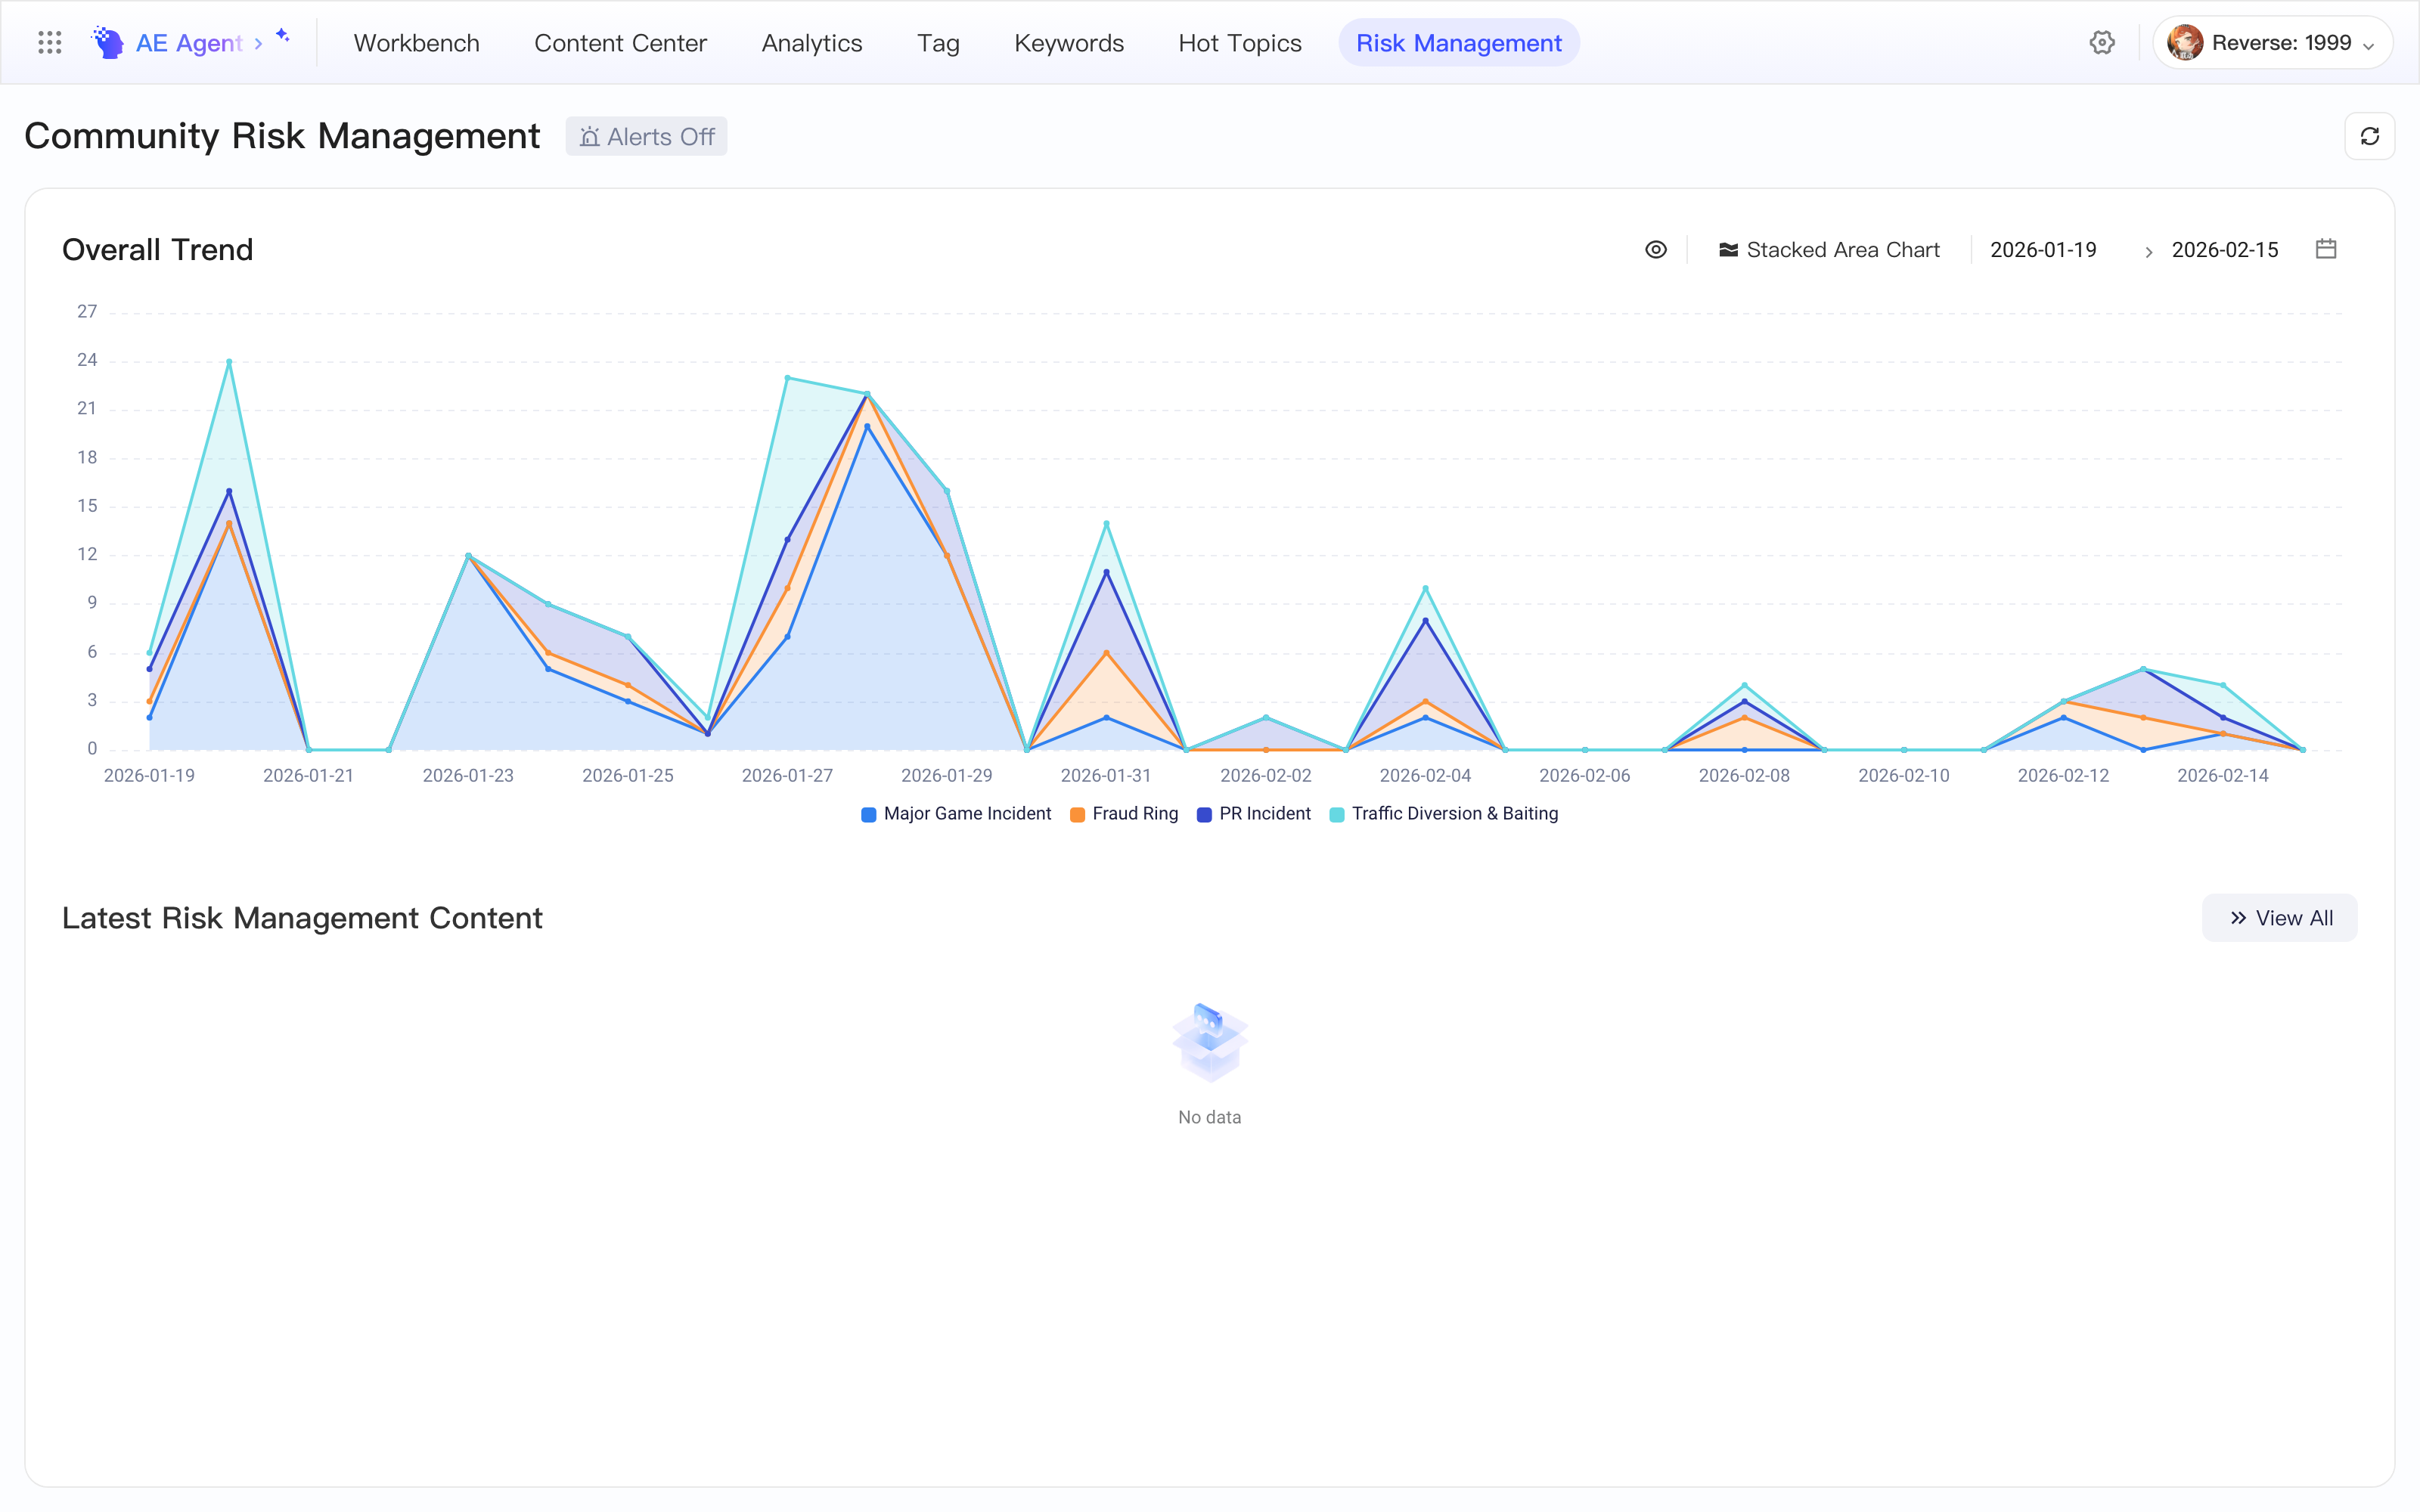2420x1512 pixels.
Task: Toggle Major Game Incident legend series
Action: (x=956, y=814)
